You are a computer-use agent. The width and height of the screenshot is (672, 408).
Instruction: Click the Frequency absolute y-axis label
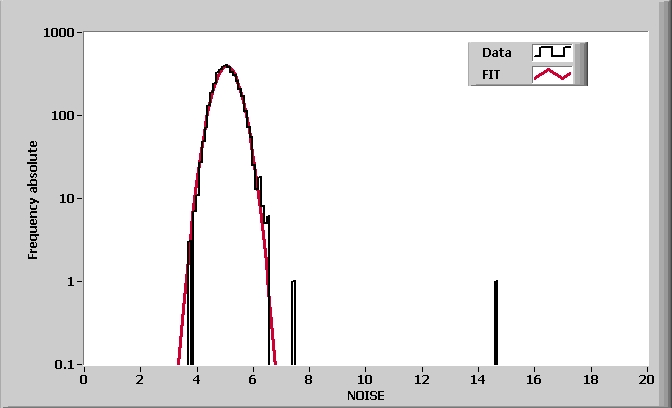click(33, 200)
